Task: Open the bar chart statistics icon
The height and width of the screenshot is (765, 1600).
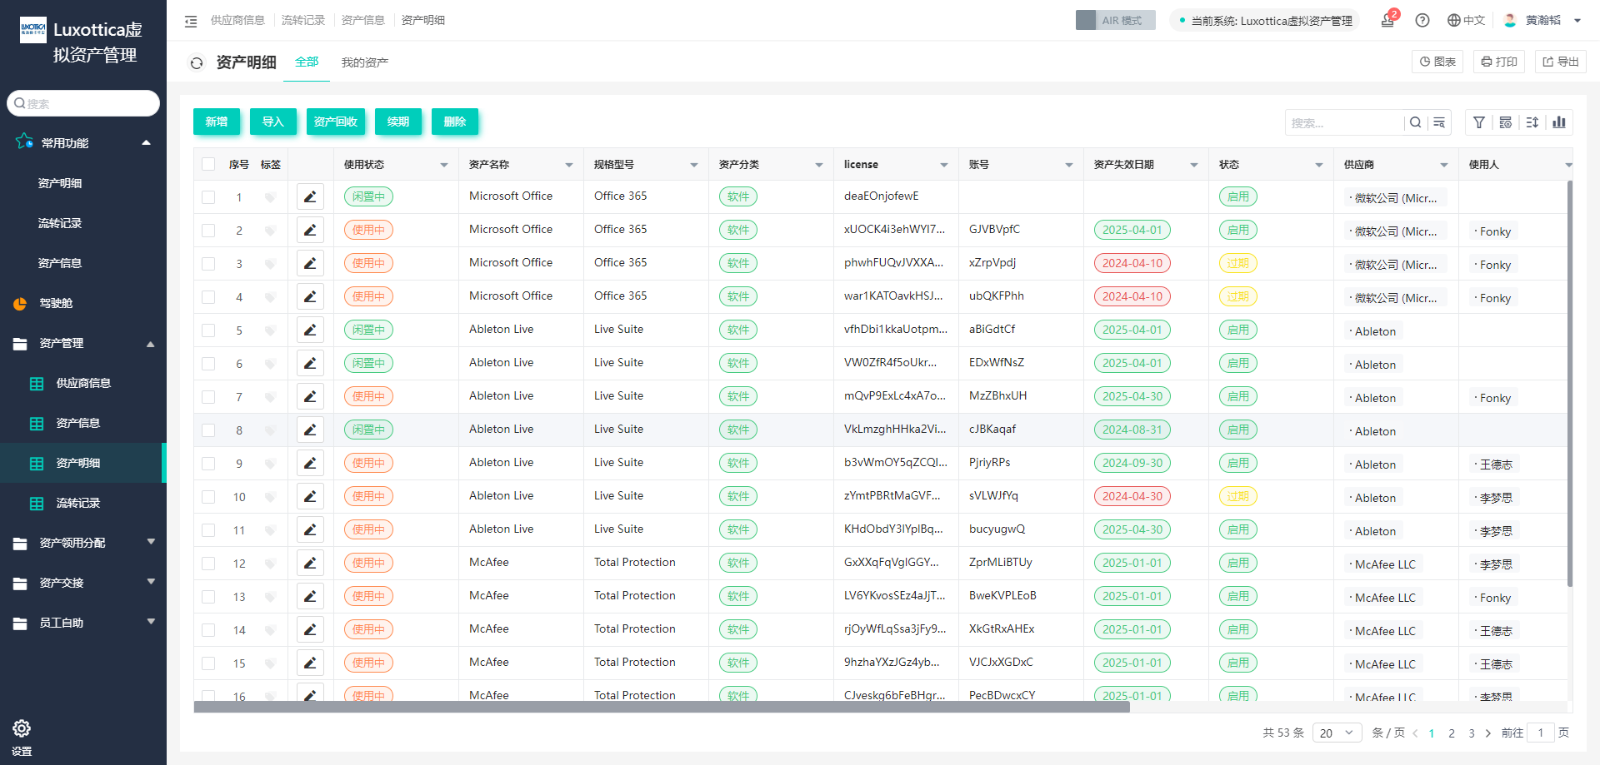Action: (x=1559, y=122)
